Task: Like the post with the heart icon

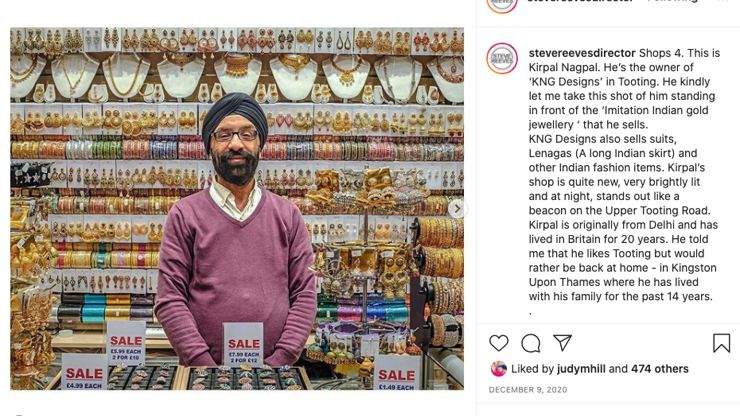Action: (x=498, y=343)
